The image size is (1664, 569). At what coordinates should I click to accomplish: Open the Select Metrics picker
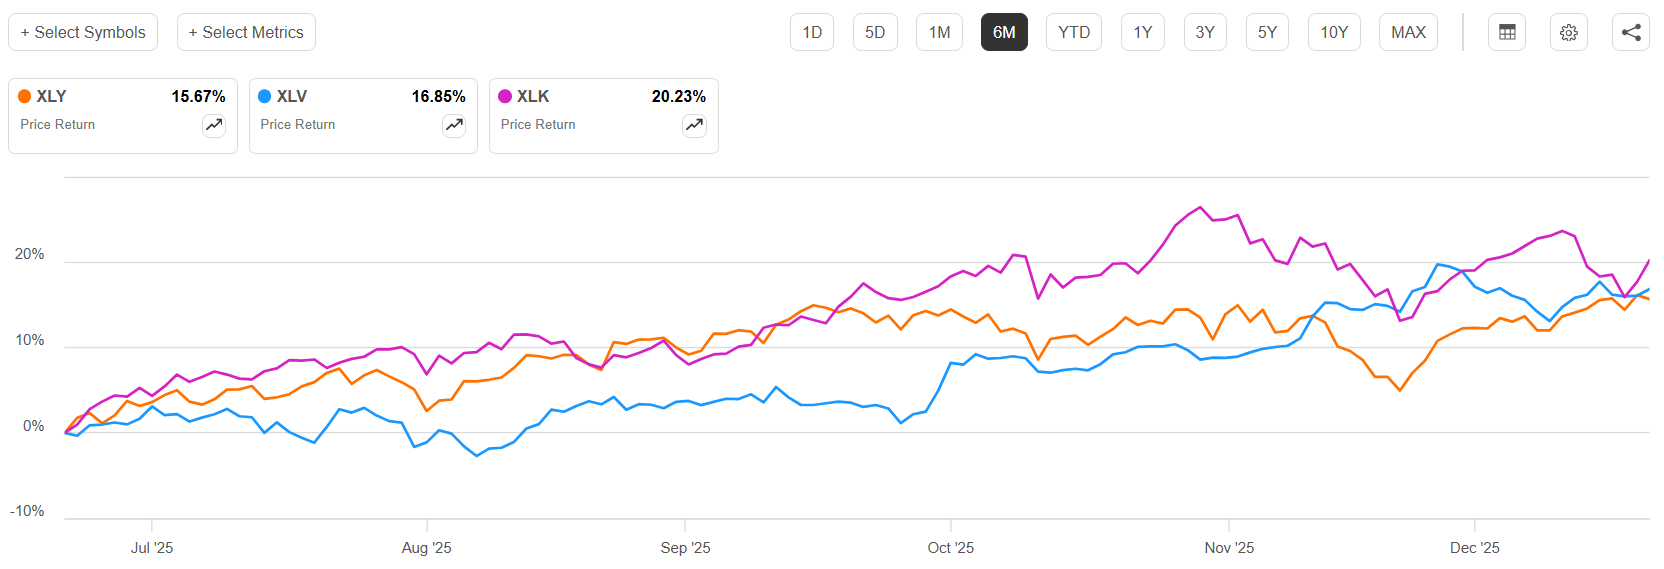(246, 32)
